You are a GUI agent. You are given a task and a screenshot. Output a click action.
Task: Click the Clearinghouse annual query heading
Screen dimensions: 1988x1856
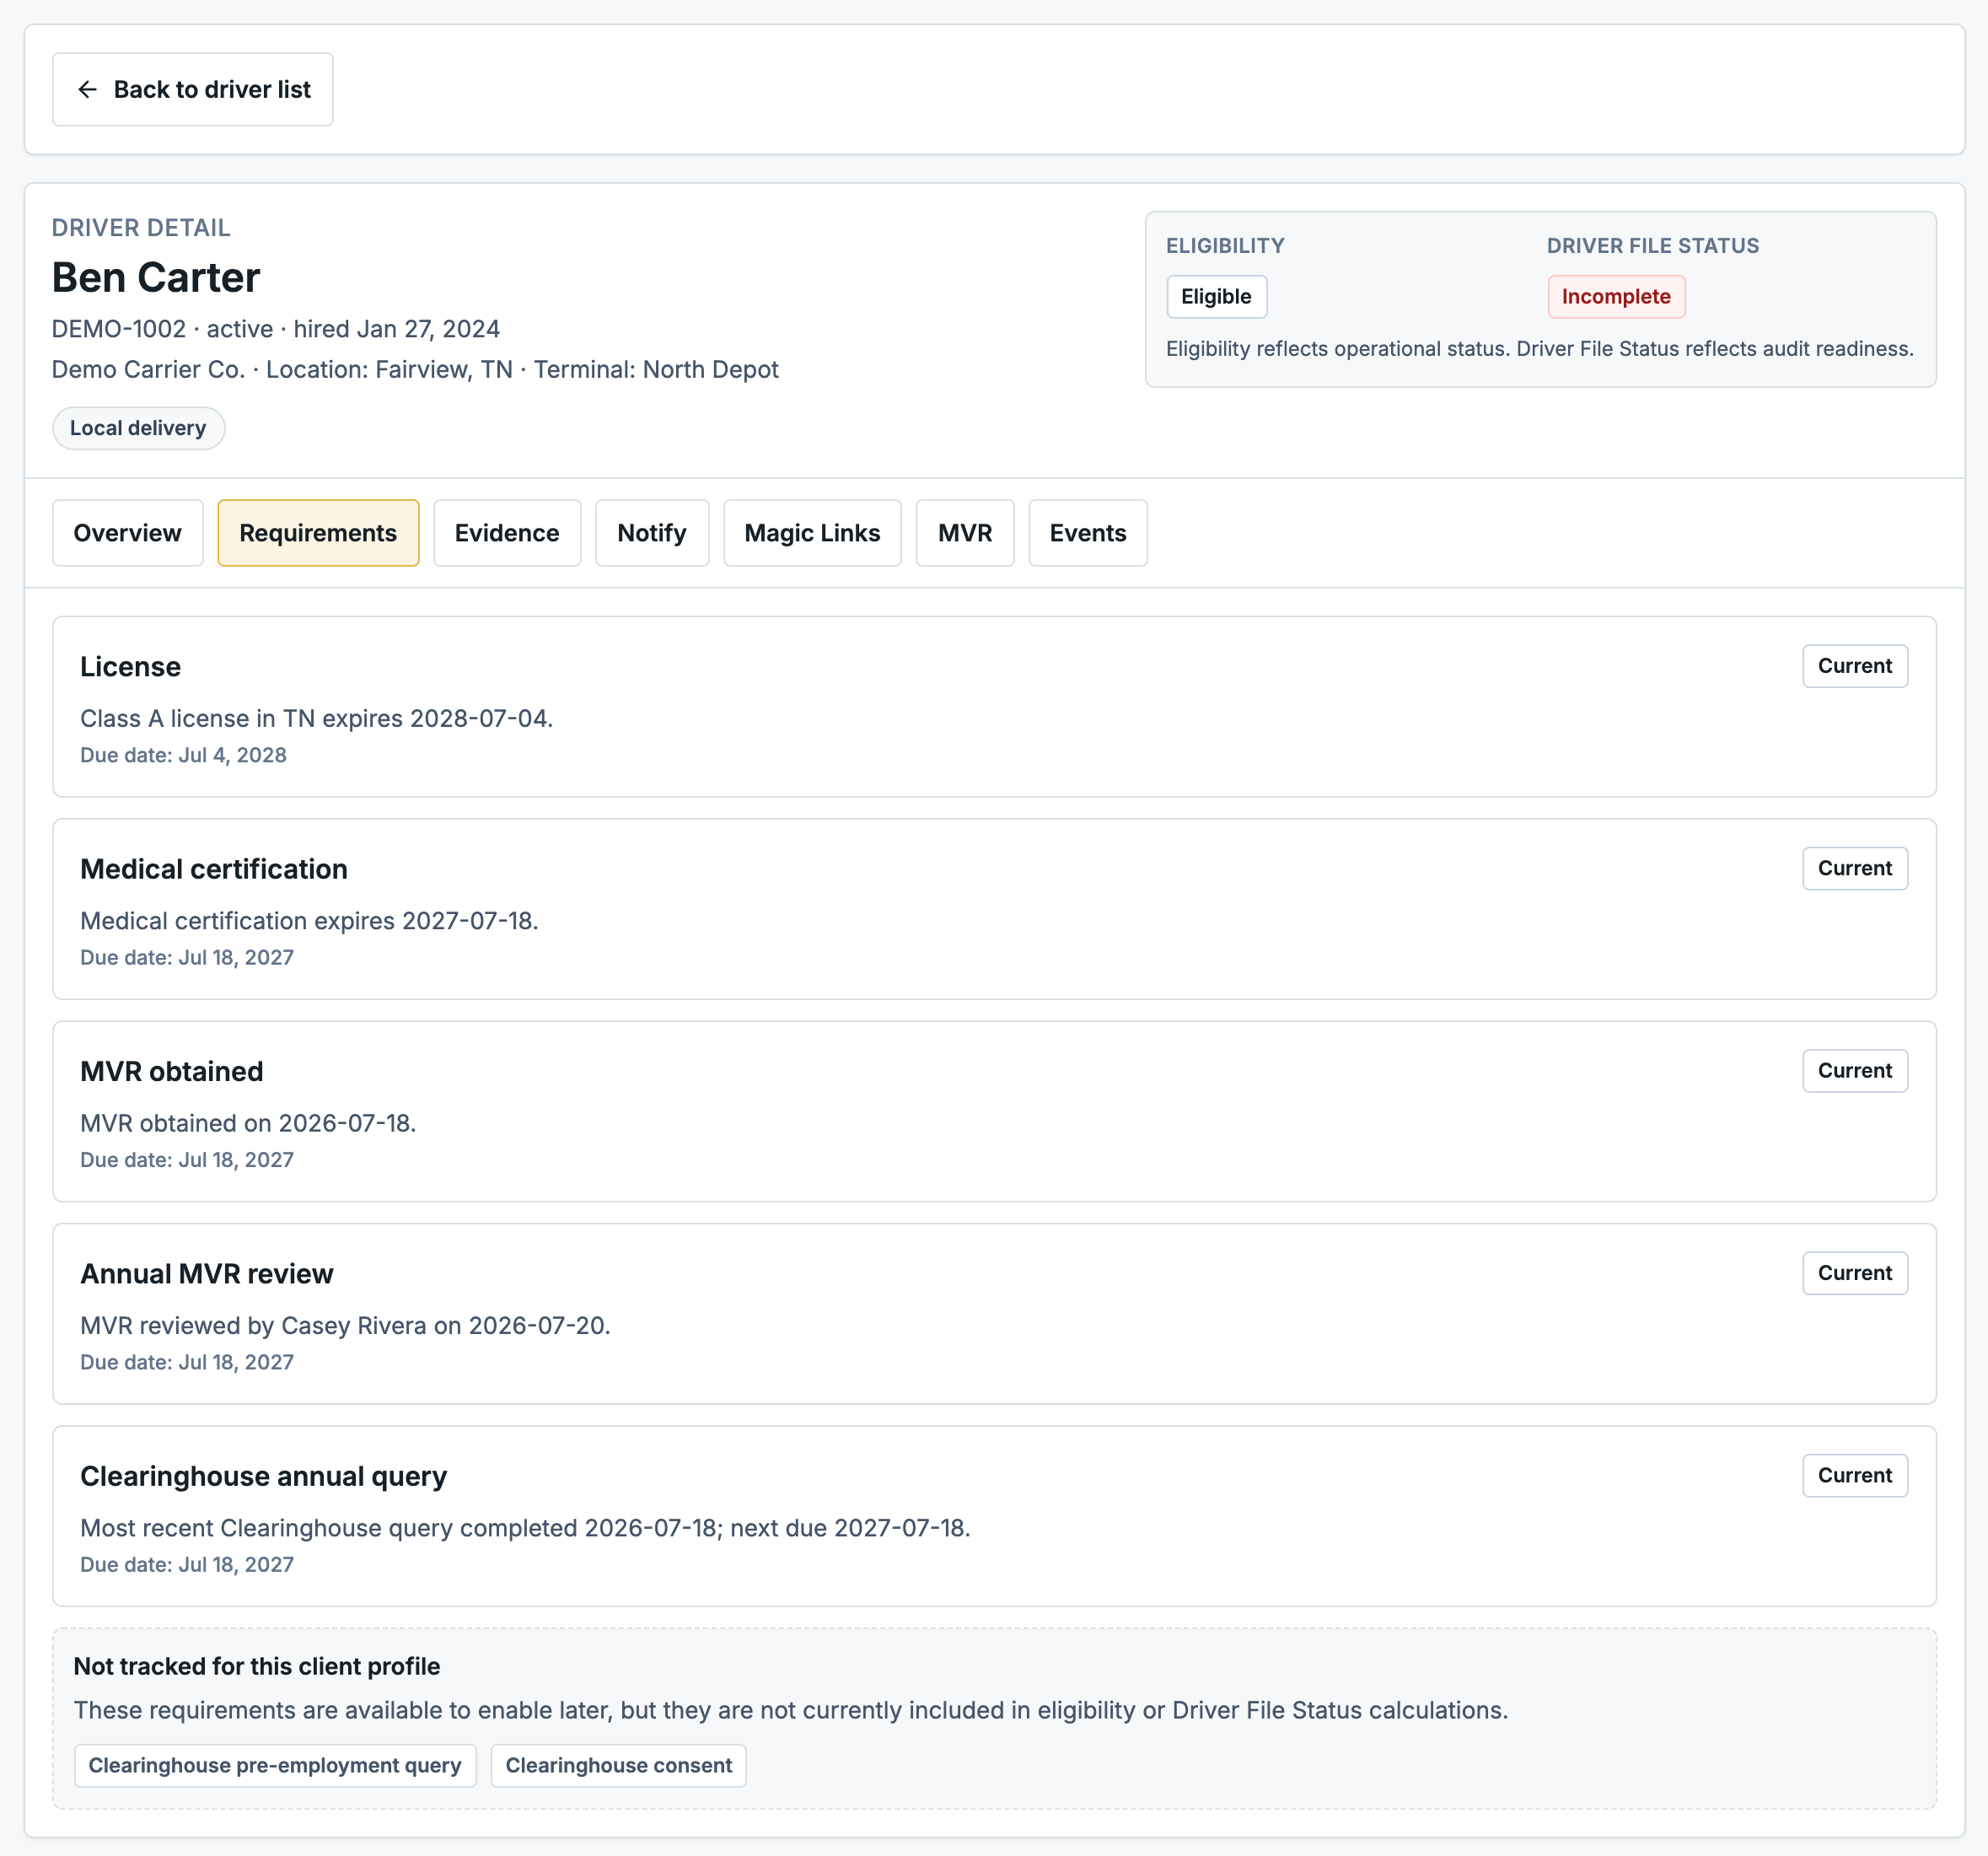pos(264,1476)
